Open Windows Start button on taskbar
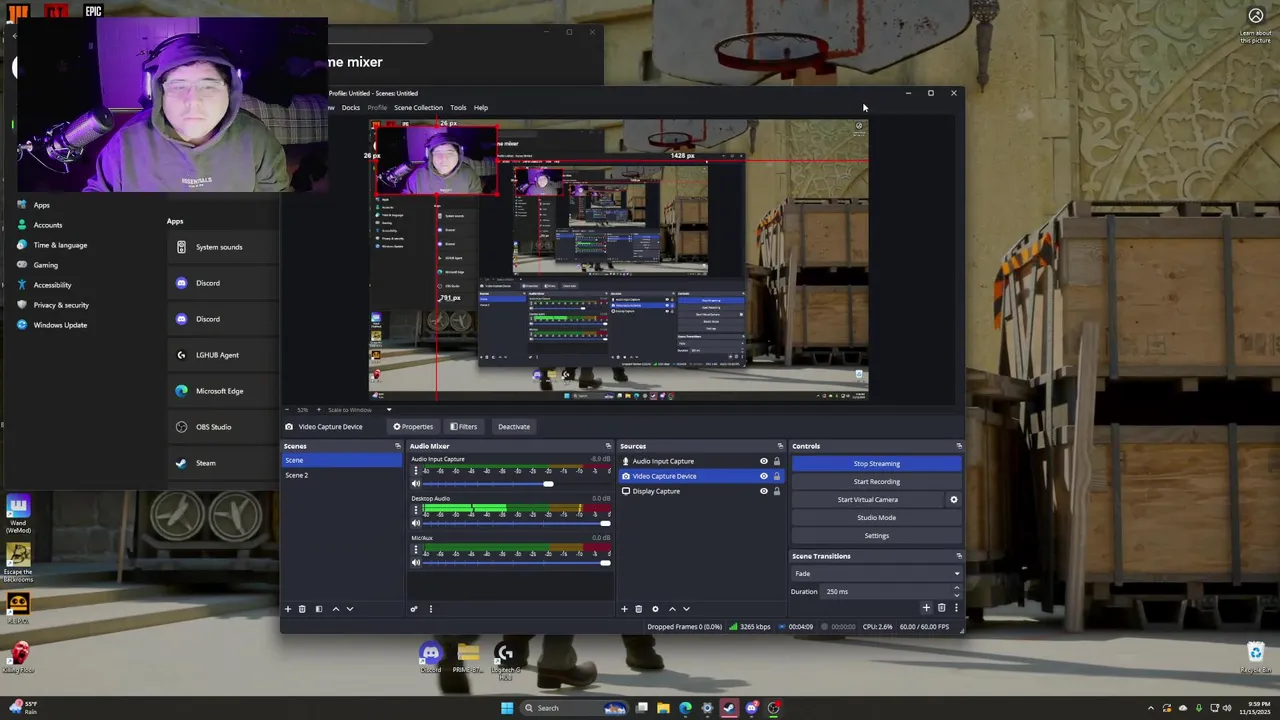This screenshot has height=720, width=1280. point(507,708)
